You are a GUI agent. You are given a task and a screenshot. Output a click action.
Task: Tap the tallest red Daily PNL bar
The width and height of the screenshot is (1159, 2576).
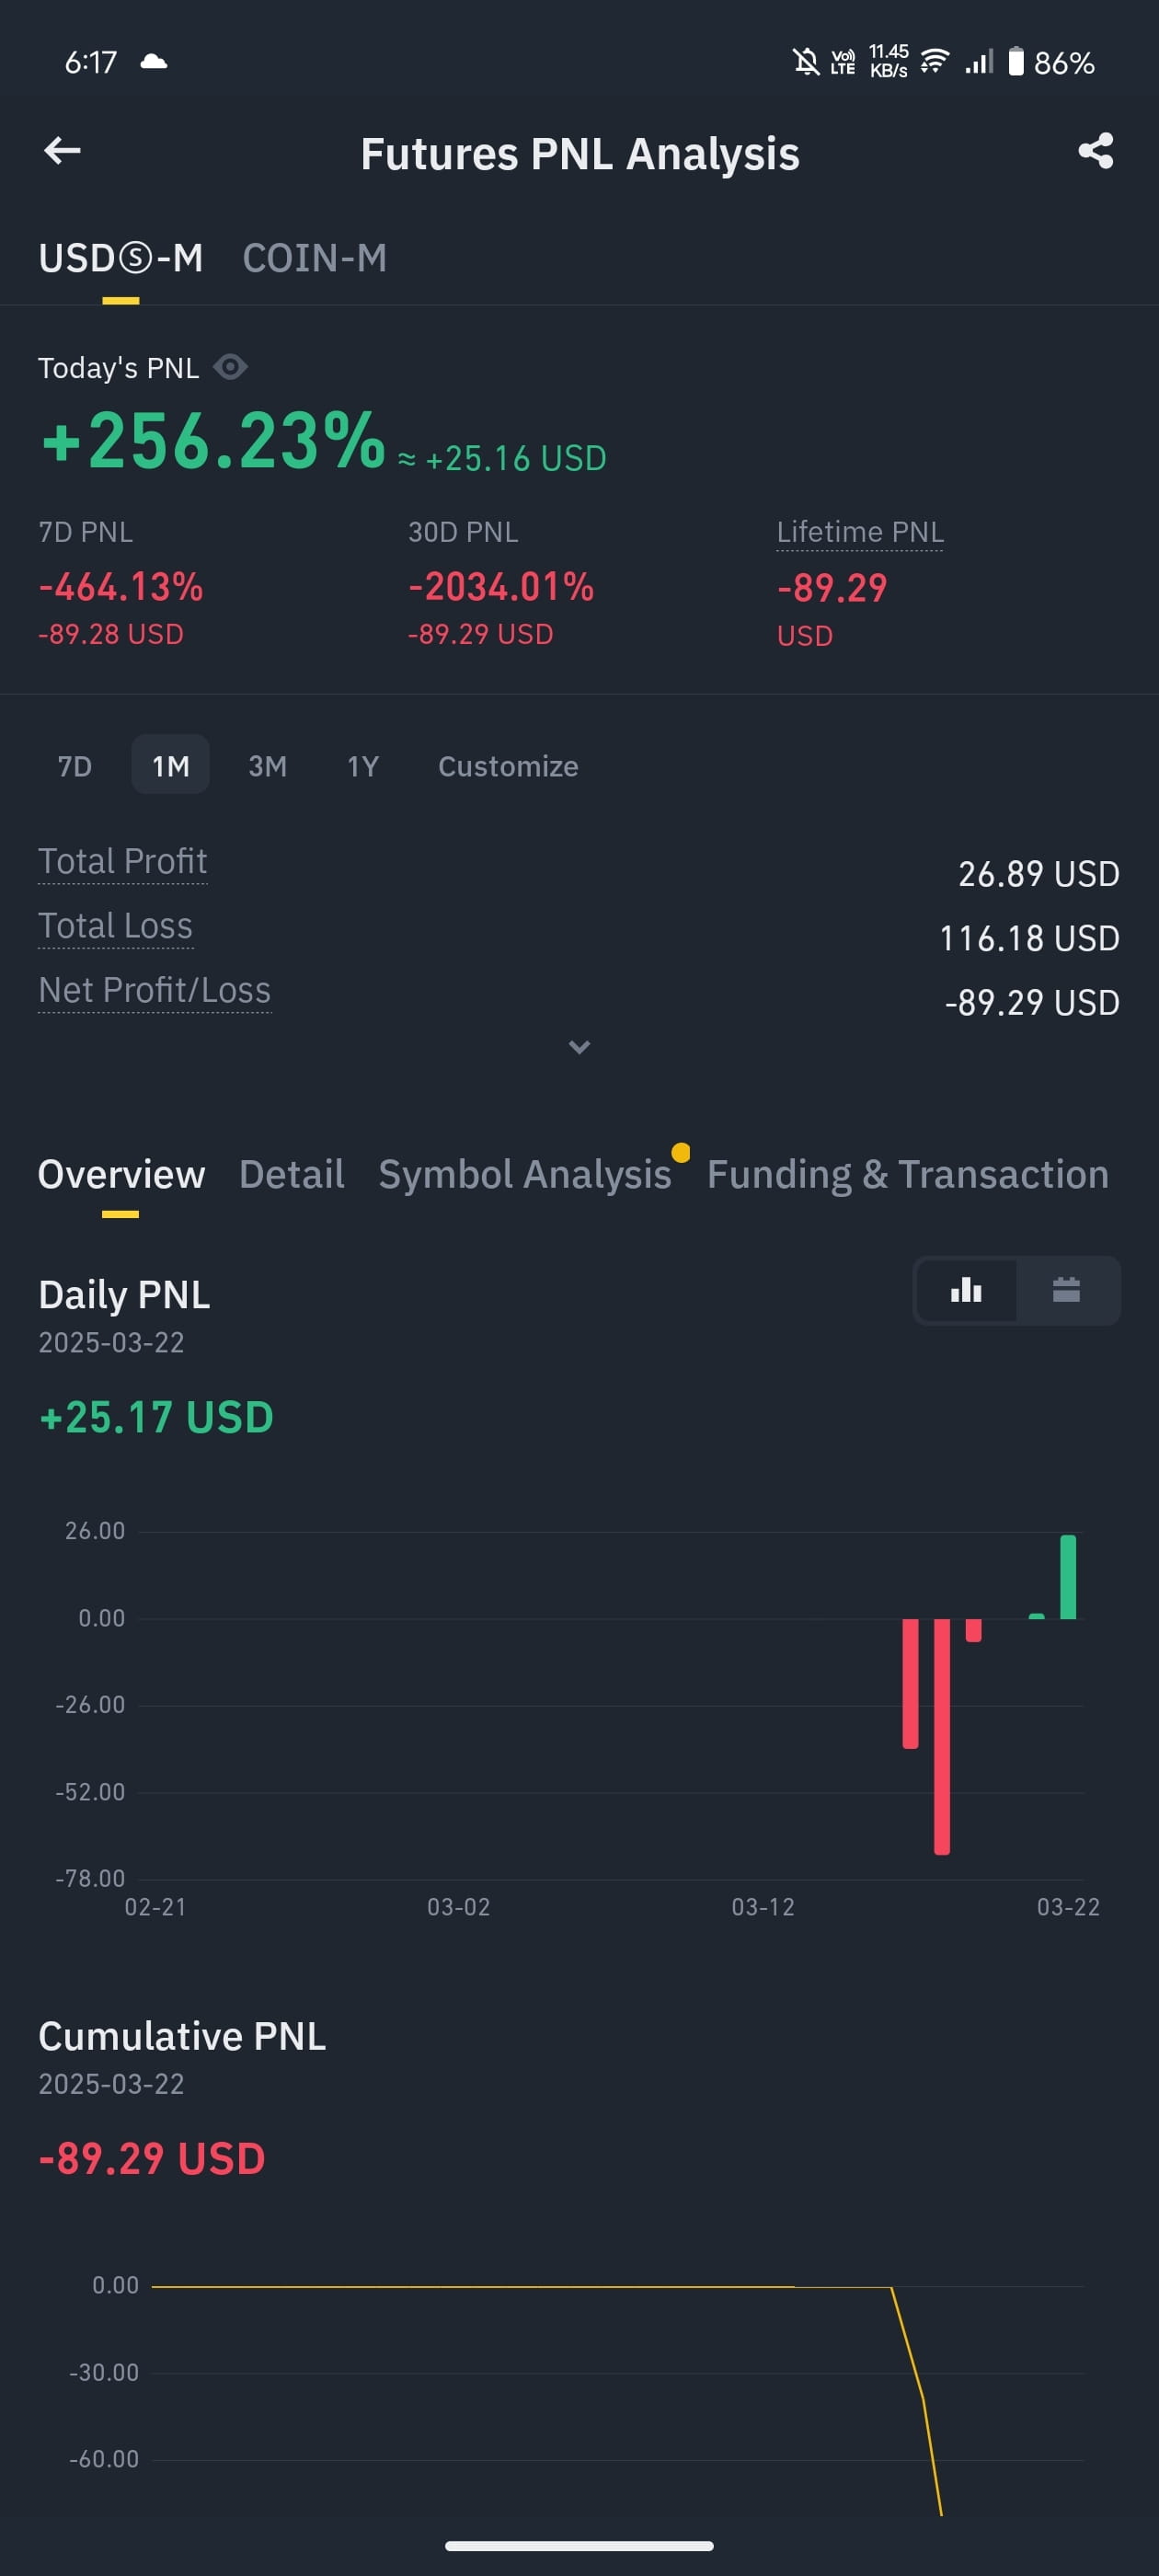(x=941, y=1736)
